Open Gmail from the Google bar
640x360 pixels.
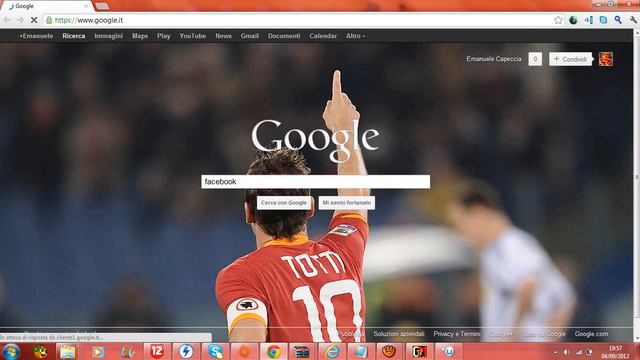(x=250, y=36)
